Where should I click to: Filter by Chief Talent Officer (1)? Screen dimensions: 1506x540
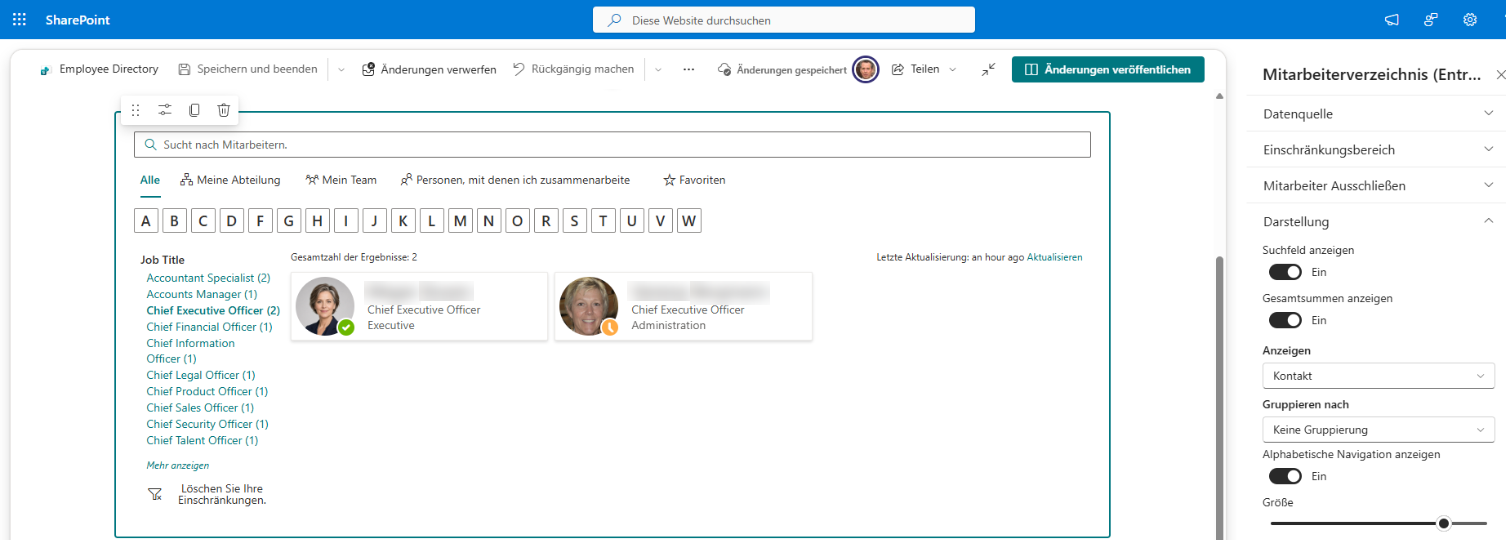coord(202,440)
